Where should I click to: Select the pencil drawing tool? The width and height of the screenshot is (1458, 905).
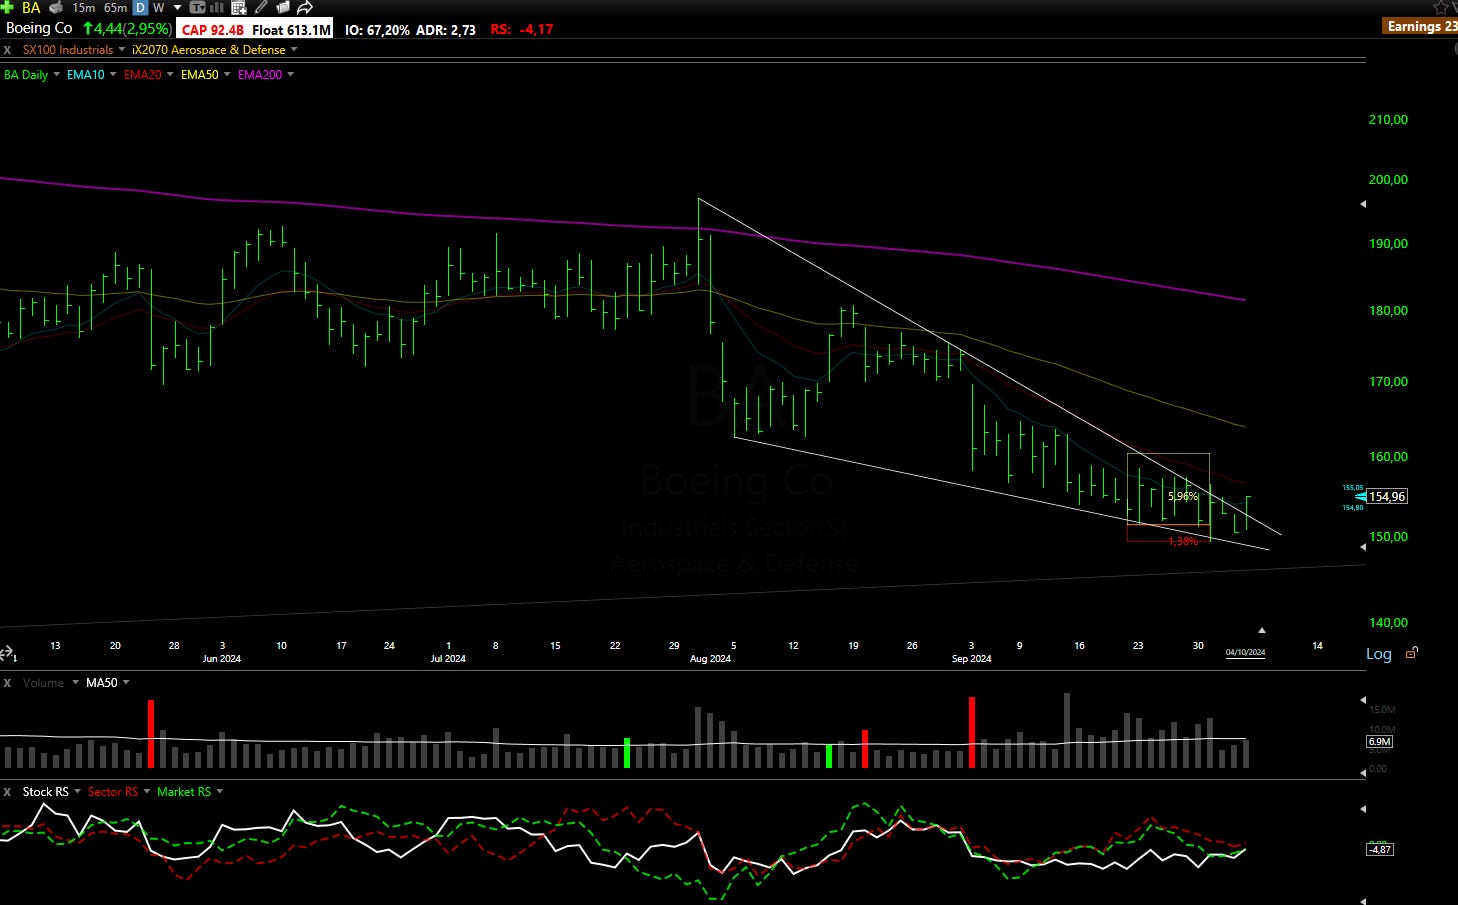pos(261,7)
